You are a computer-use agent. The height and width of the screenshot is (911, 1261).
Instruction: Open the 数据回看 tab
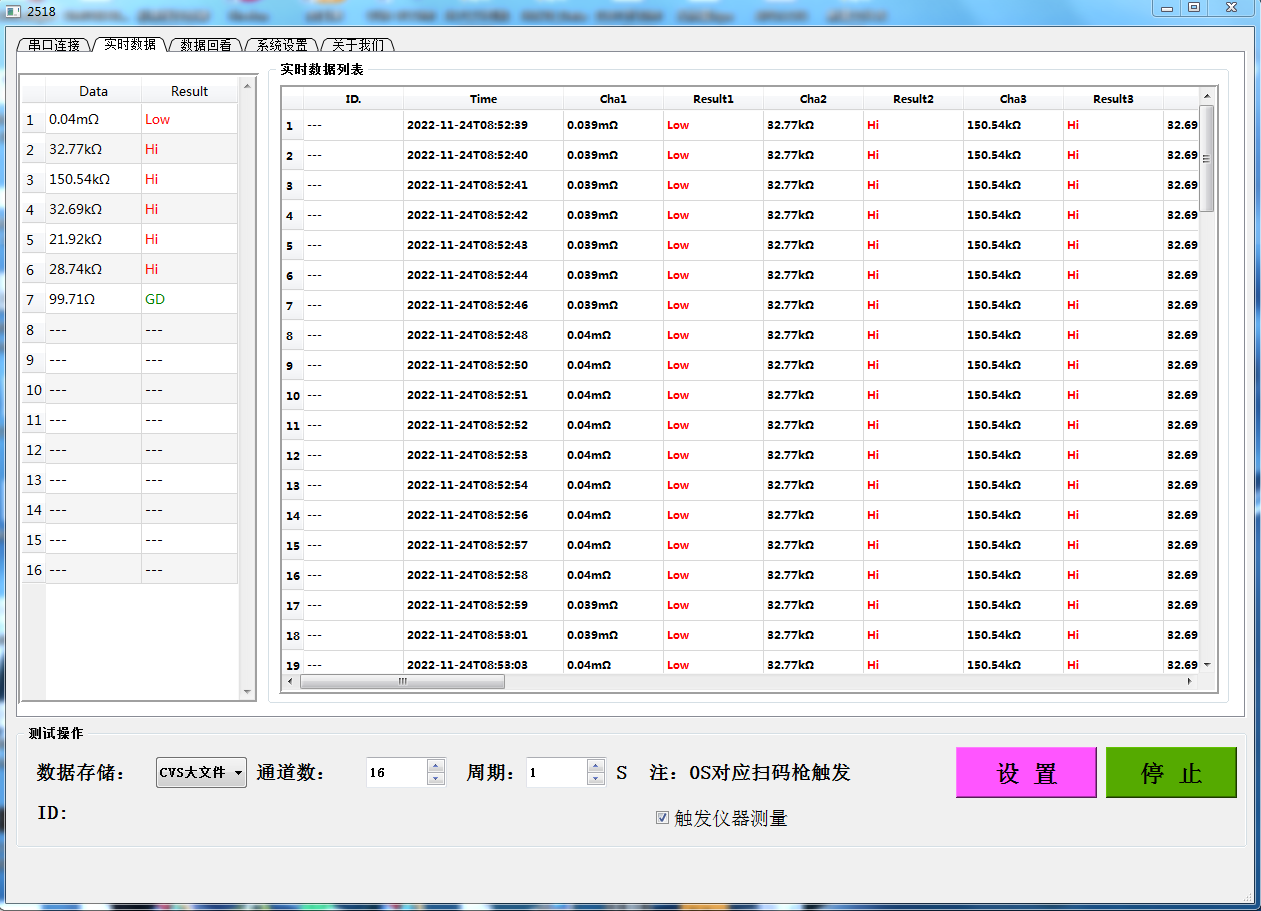tap(206, 45)
